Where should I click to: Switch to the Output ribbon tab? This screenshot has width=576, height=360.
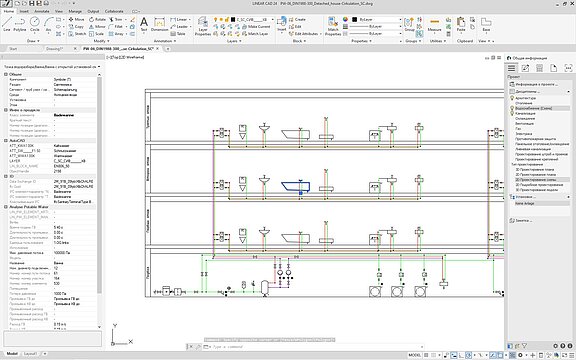93,11
